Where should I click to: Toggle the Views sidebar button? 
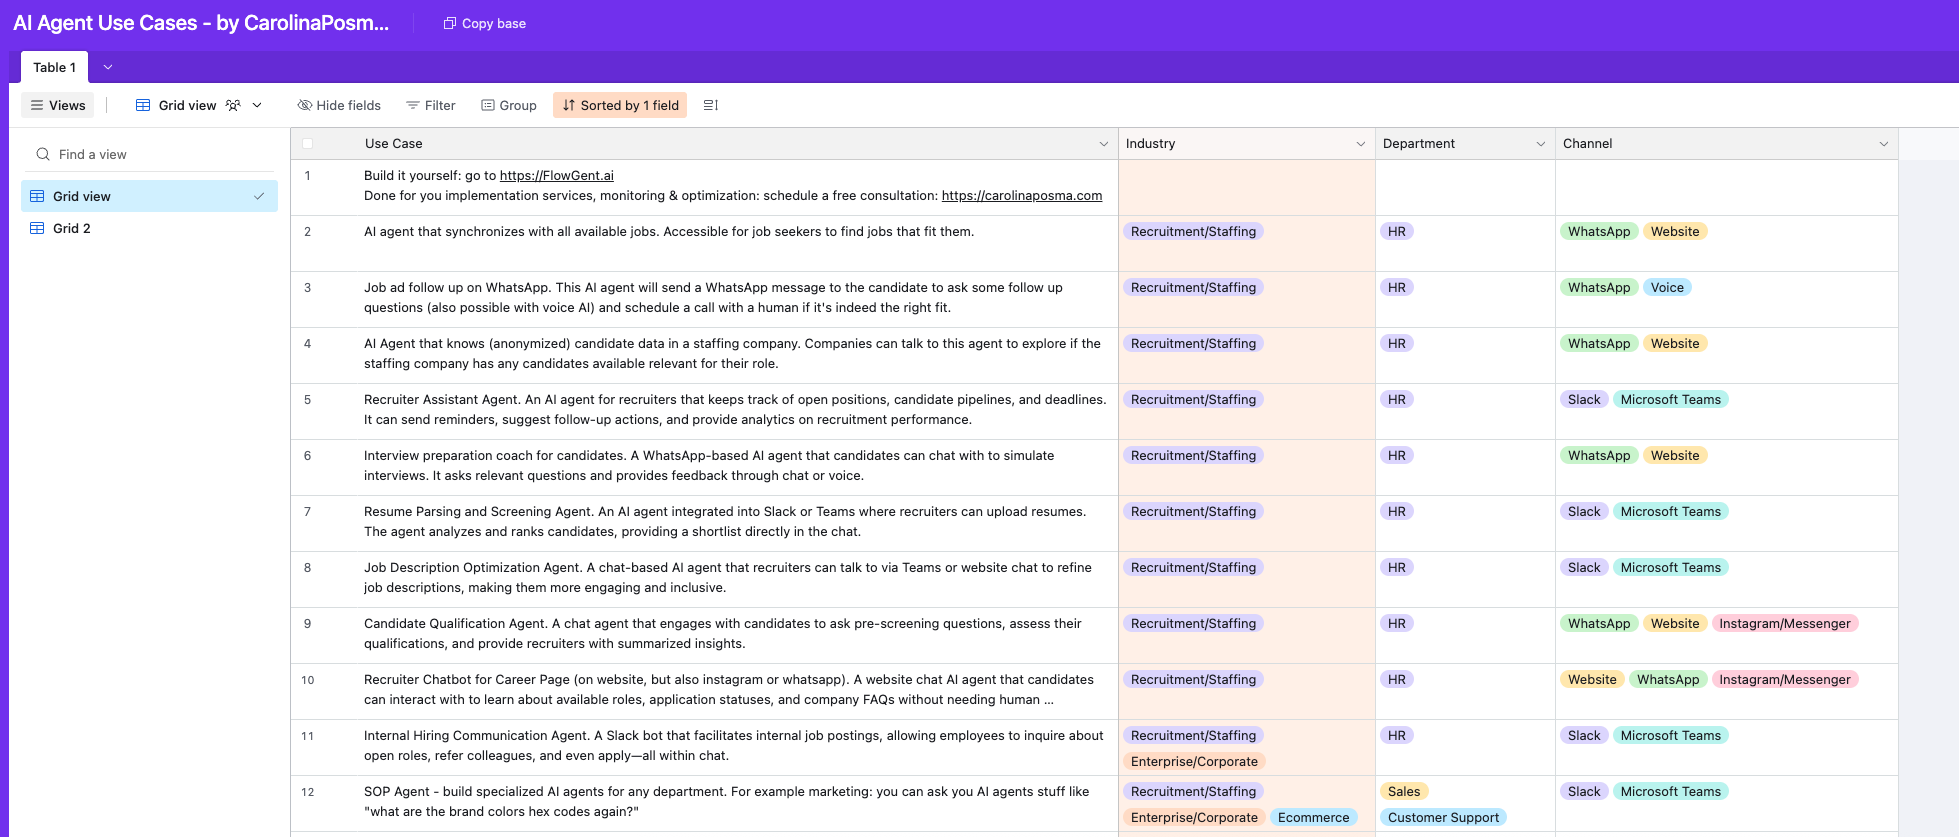[x=58, y=105]
